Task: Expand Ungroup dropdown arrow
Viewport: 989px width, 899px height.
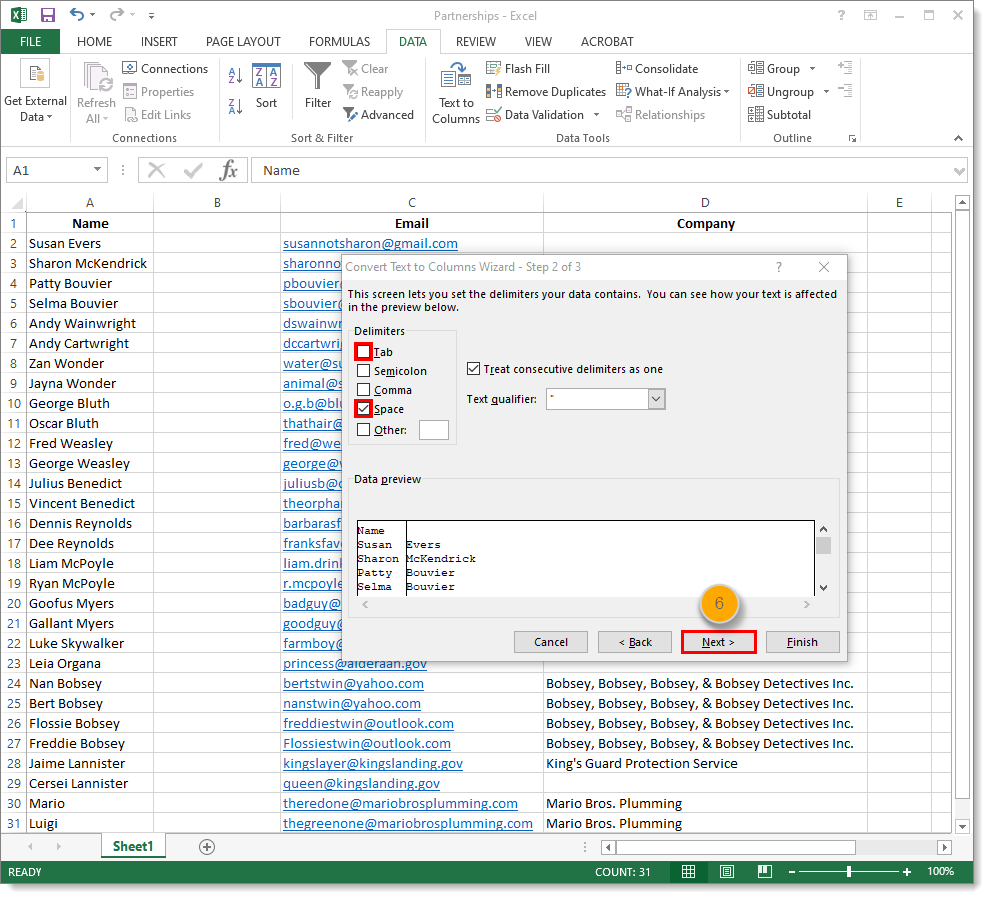Action: click(x=826, y=92)
